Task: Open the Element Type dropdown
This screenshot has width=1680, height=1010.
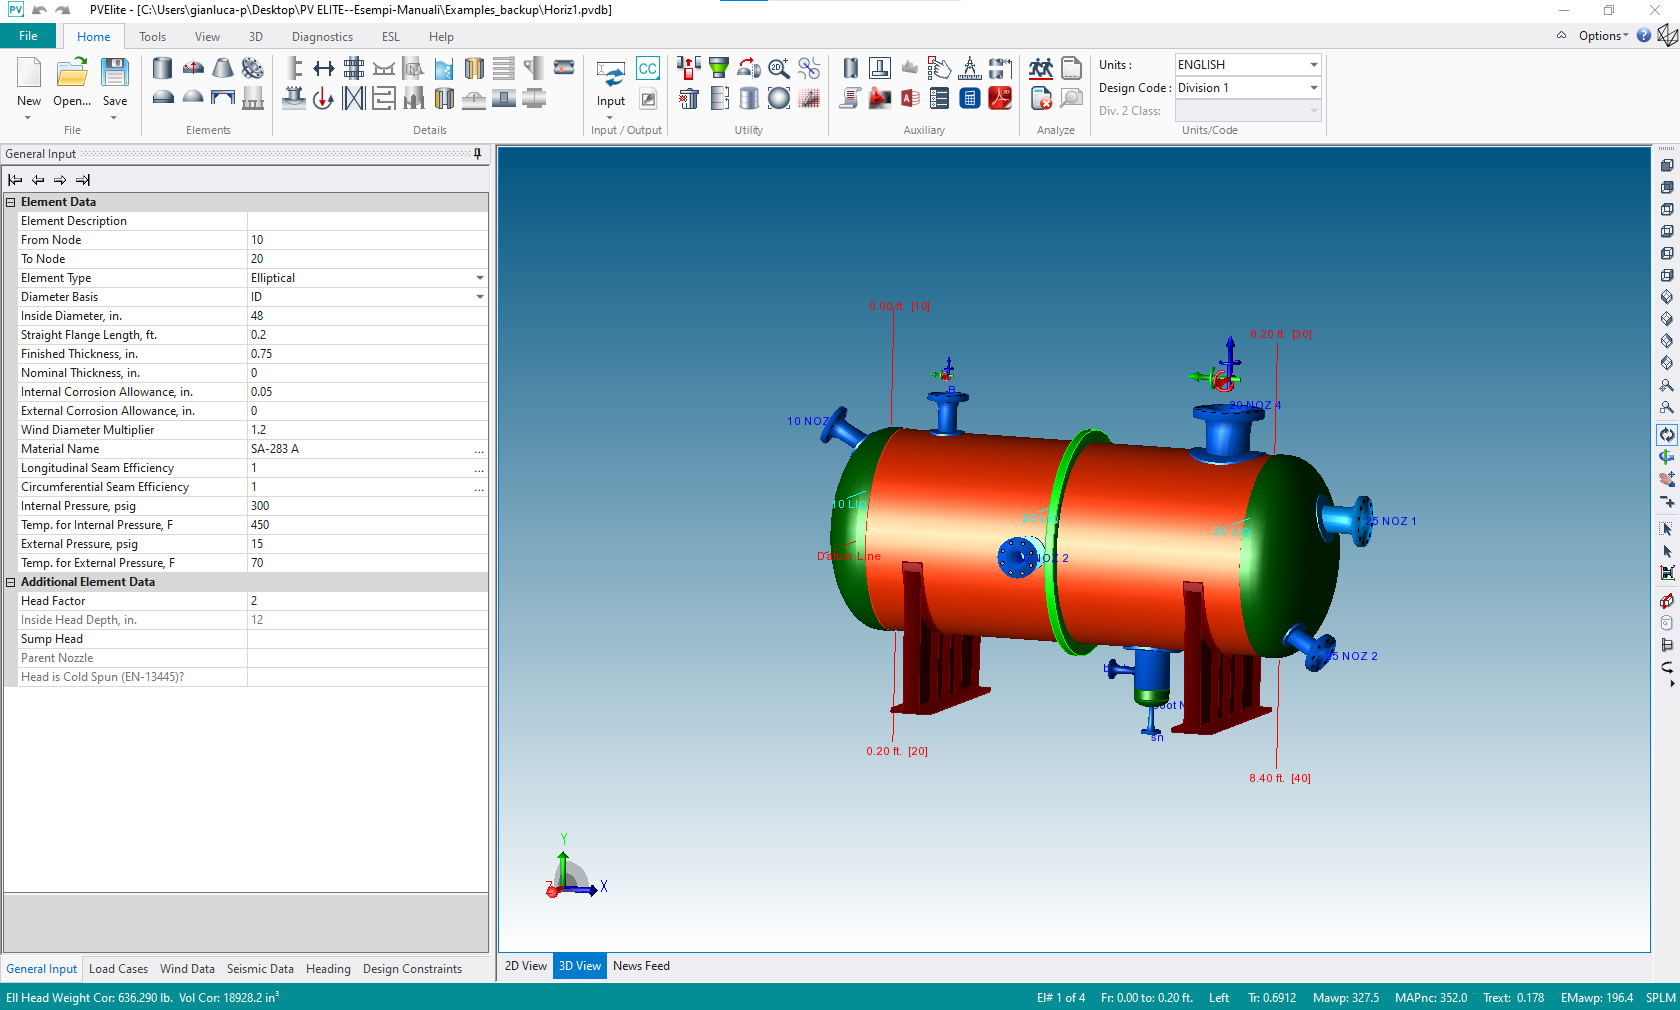Action: pyautogui.click(x=480, y=278)
